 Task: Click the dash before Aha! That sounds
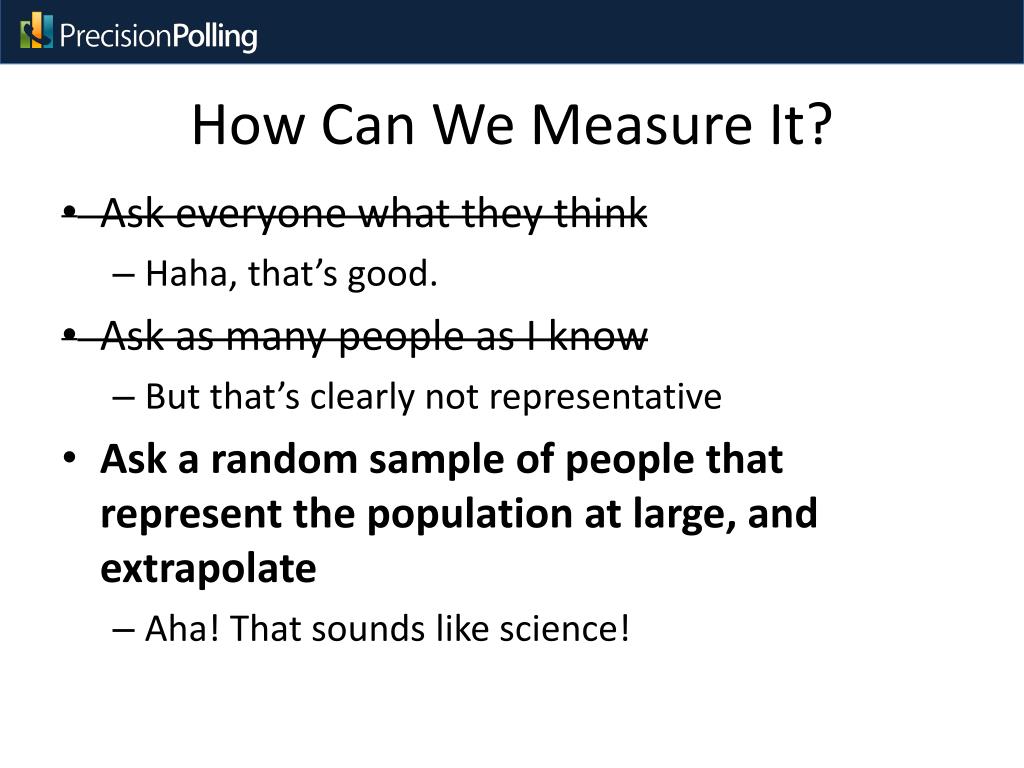(x=123, y=630)
